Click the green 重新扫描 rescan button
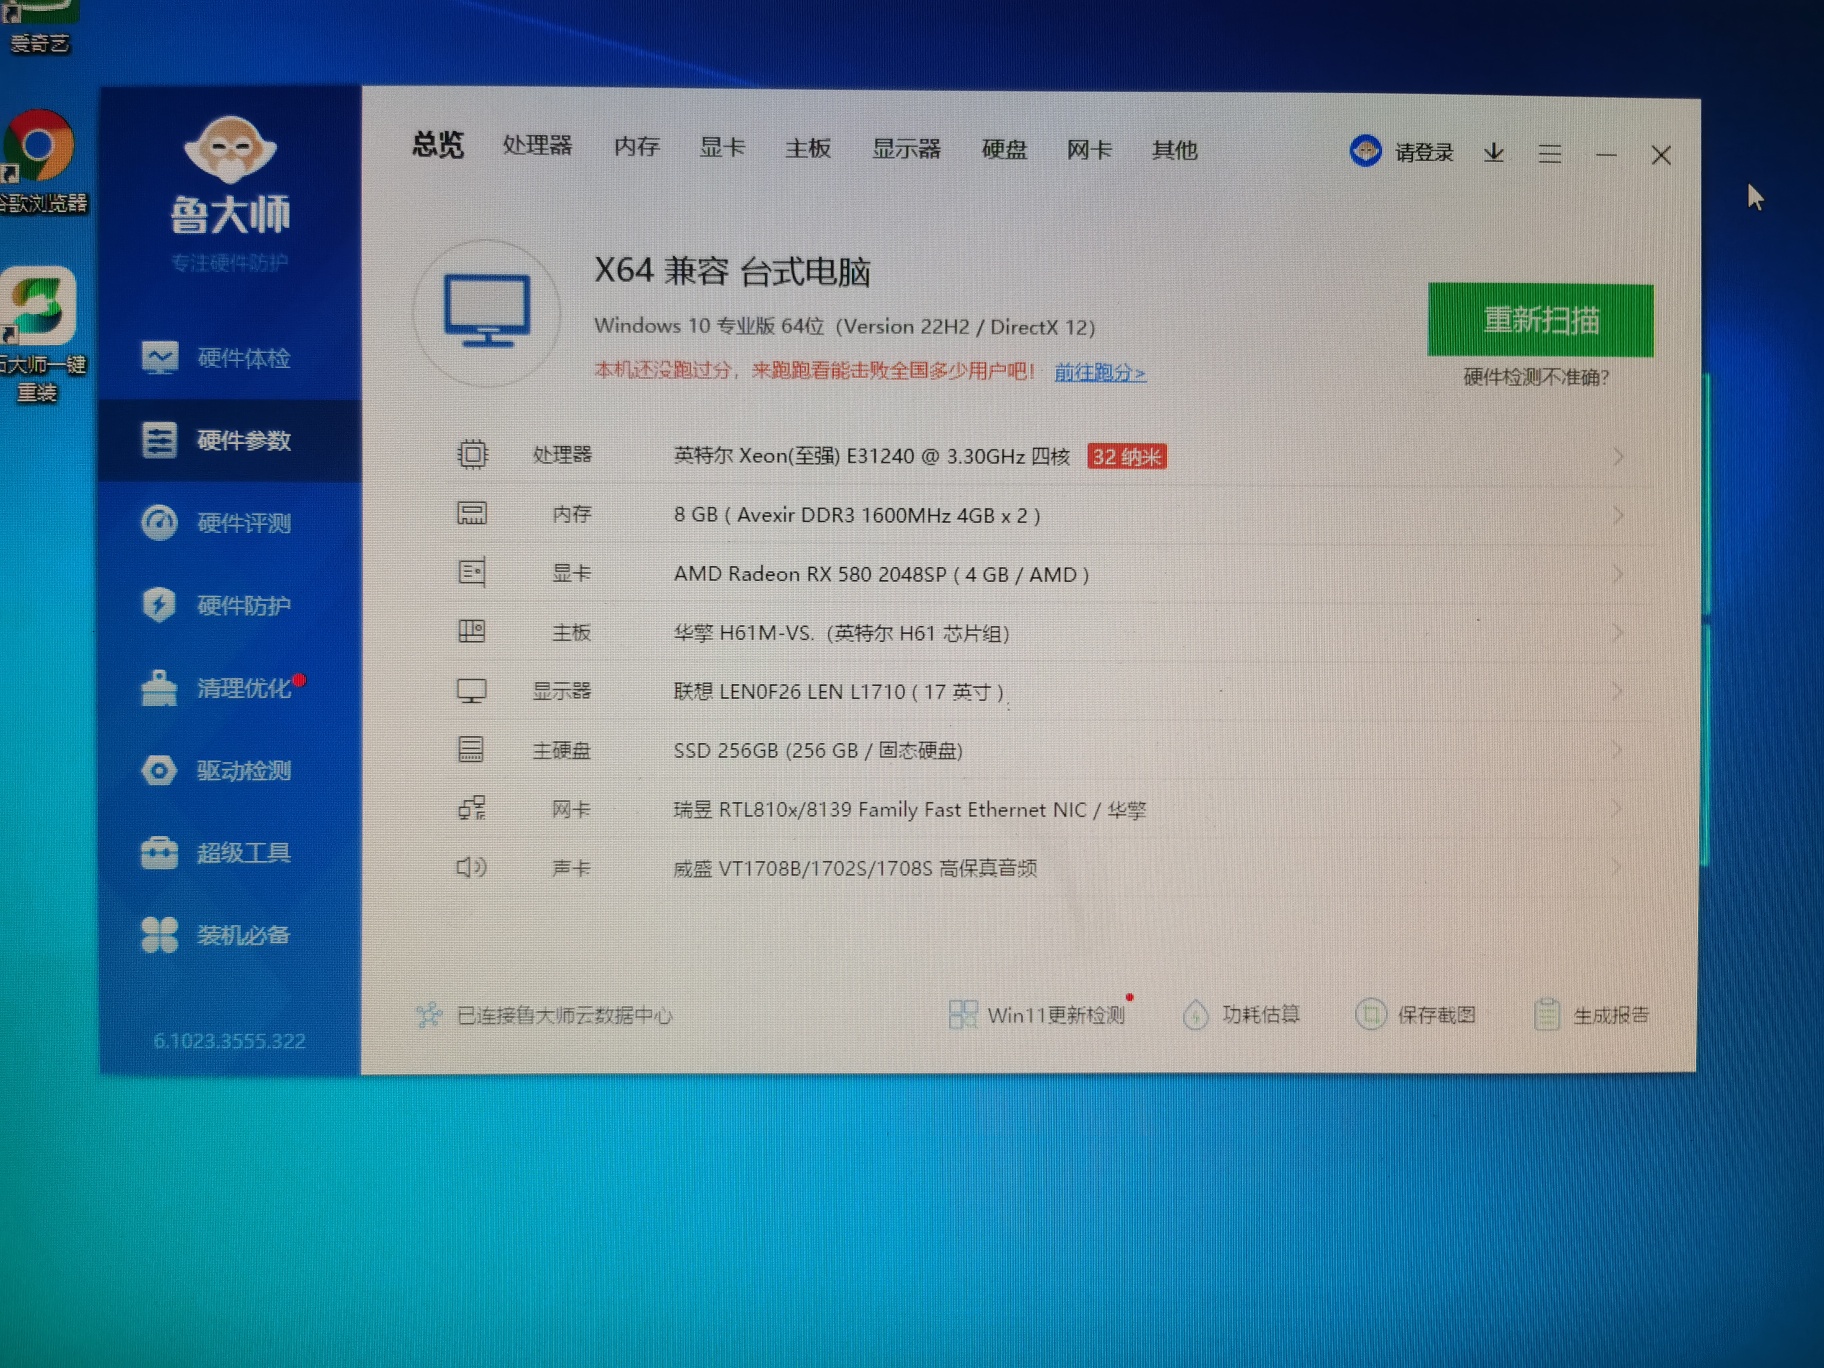Viewport: 1824px width, 1368px height. 1540,320
